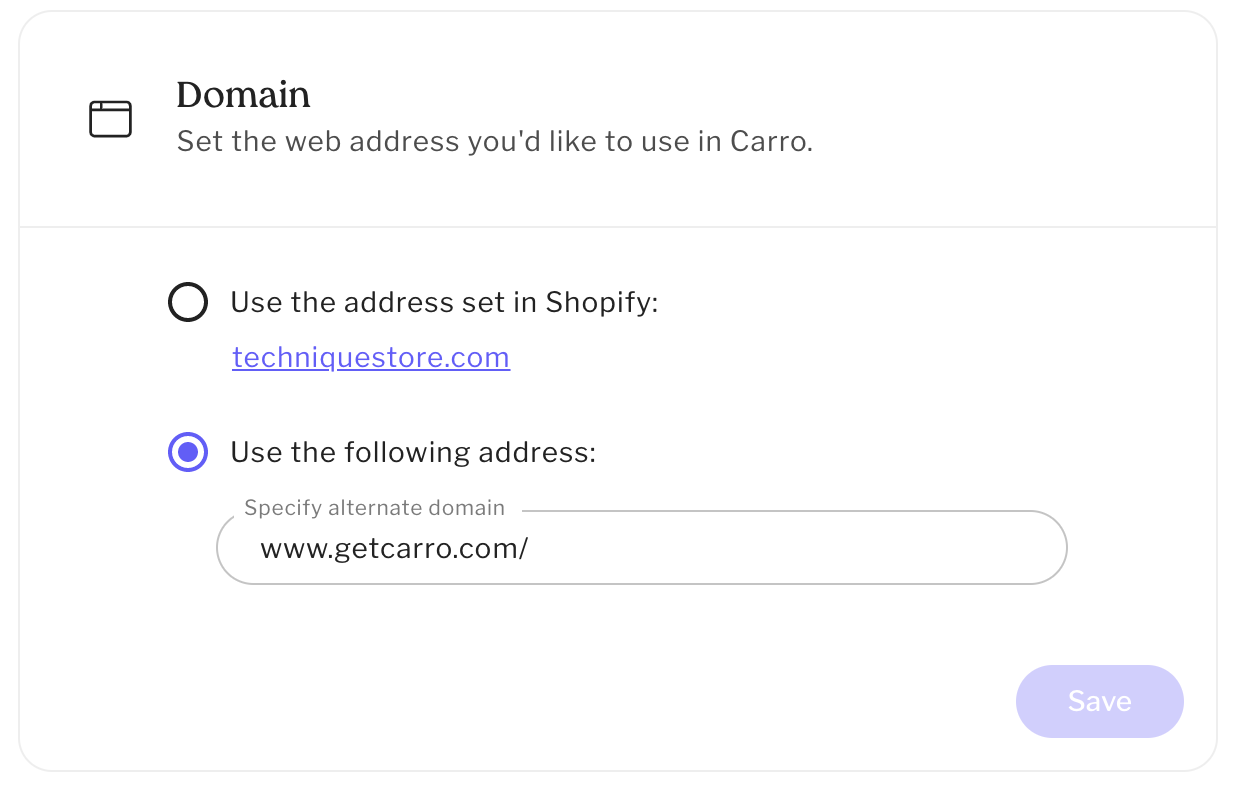The height and width of the screenshot is (794, 1248).
Task: Click the 'Specify alternate domain' floating label
Action: click(374, 508)
